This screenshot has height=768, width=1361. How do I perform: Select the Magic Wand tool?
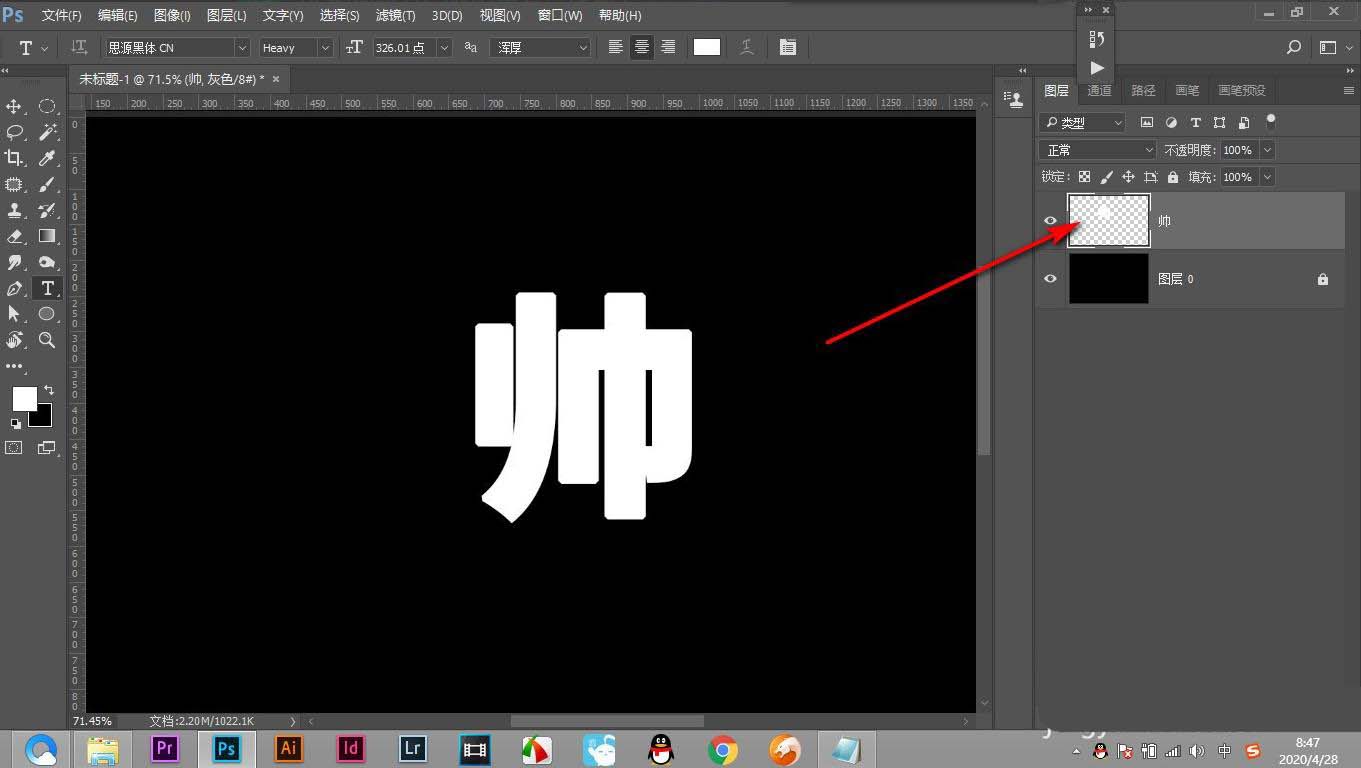(47, 132)
